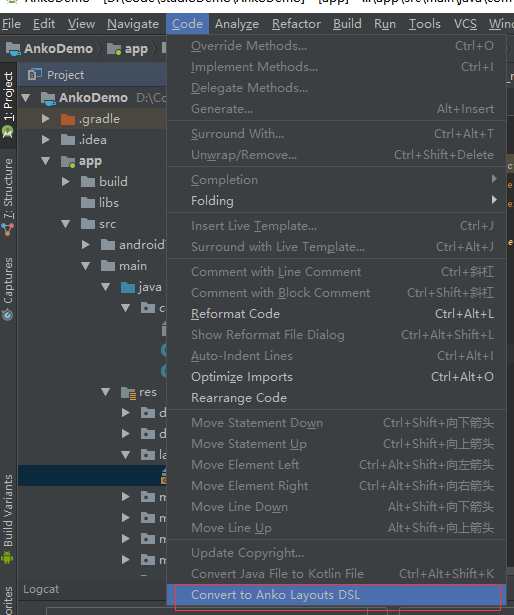514x615 pixels.
Task: Click the Structure hierarchy icon
Action: [x=7, y=229]
